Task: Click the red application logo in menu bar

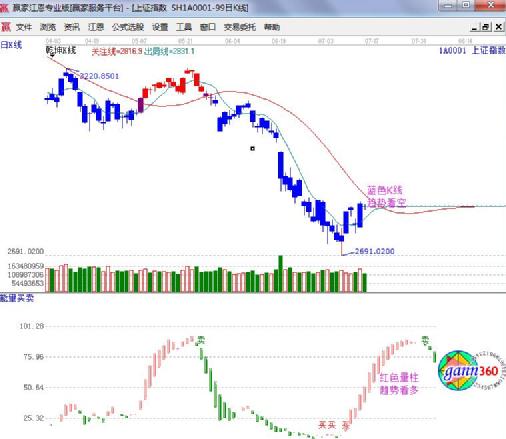Action: point(6,27)
